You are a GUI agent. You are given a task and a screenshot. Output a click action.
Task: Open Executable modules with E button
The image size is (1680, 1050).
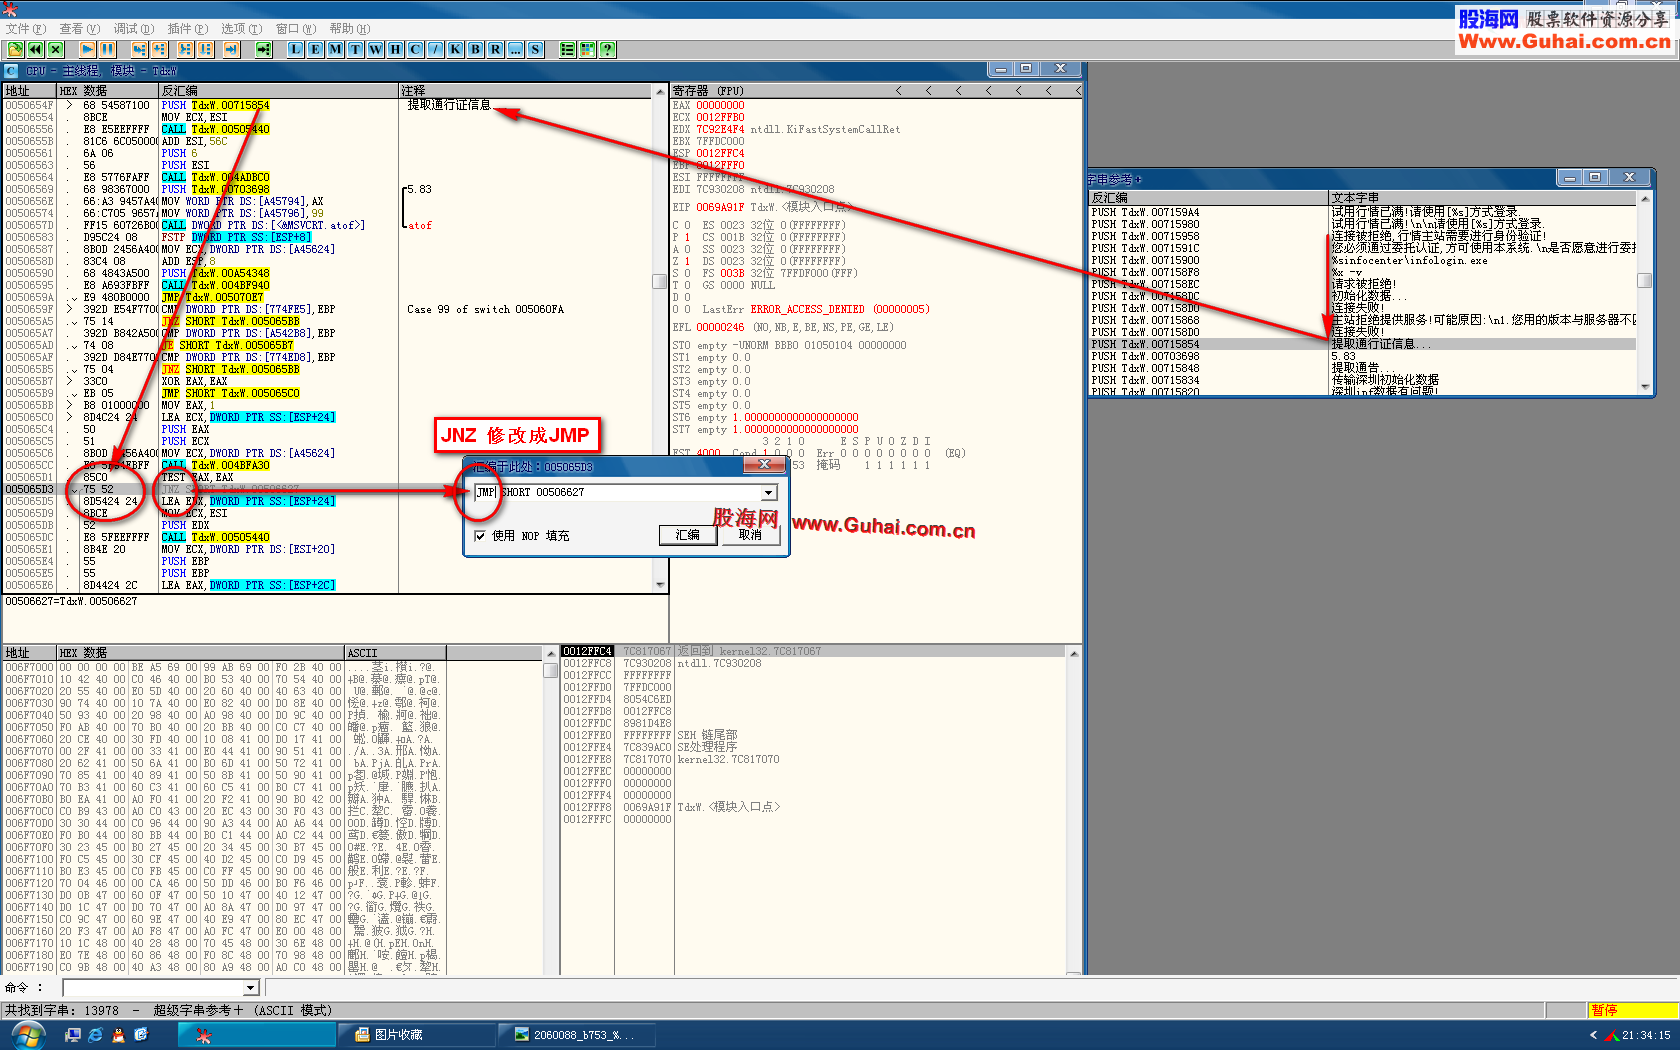click(316, 49)
